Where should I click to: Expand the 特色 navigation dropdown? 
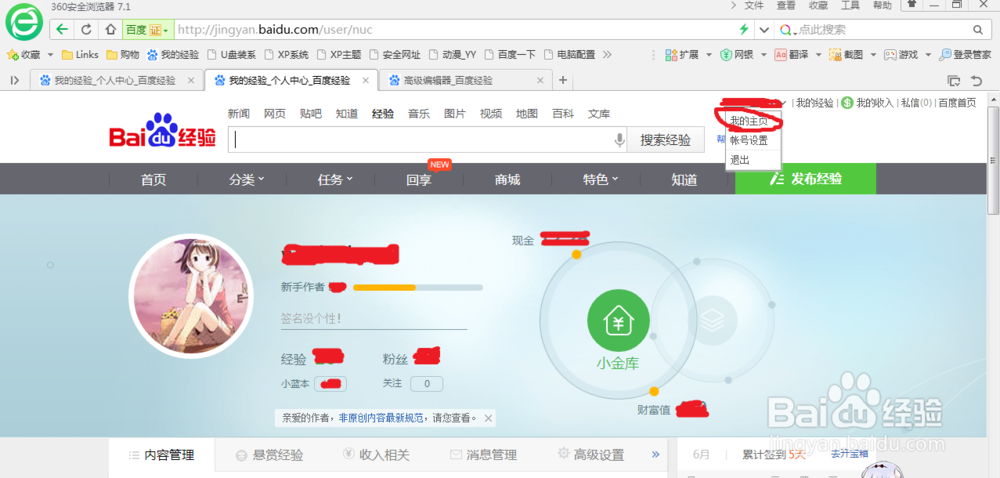coord(600,180)
